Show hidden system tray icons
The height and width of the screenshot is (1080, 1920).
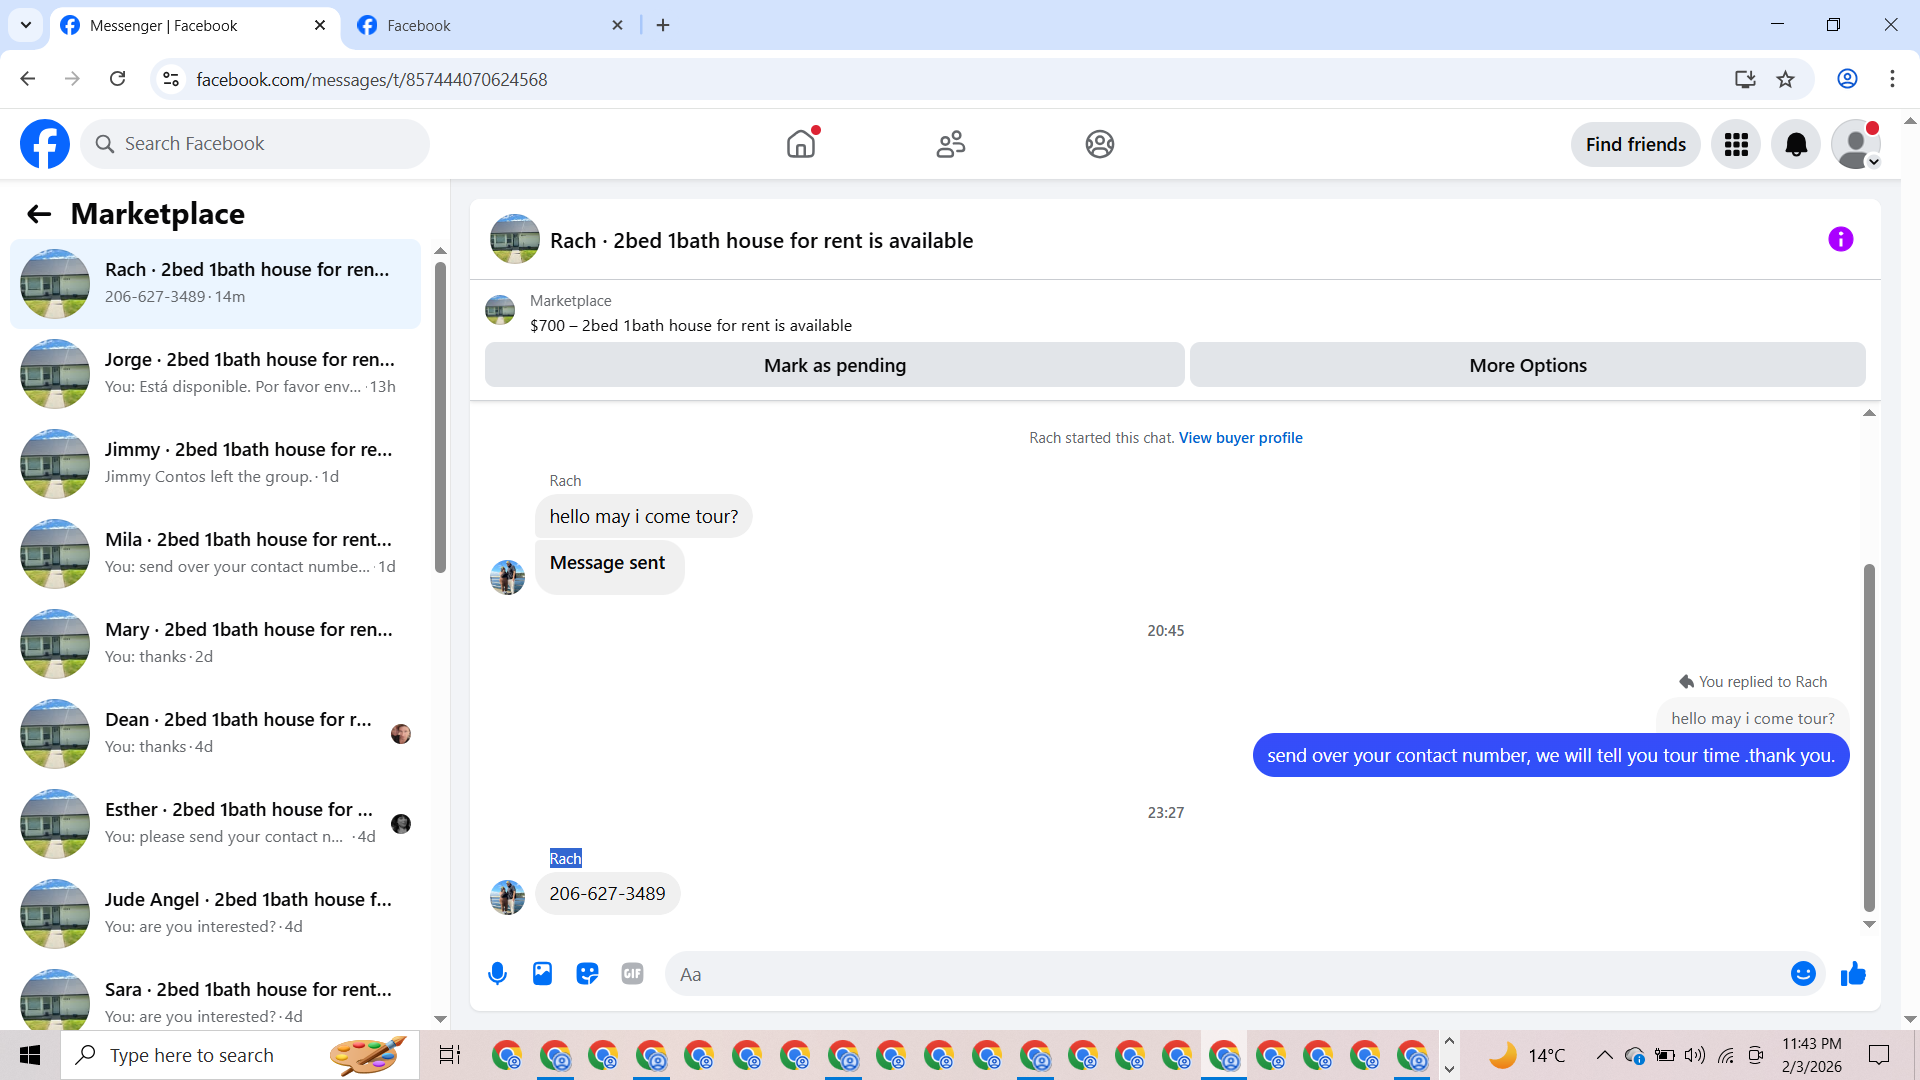[x=1604, y=1055]
